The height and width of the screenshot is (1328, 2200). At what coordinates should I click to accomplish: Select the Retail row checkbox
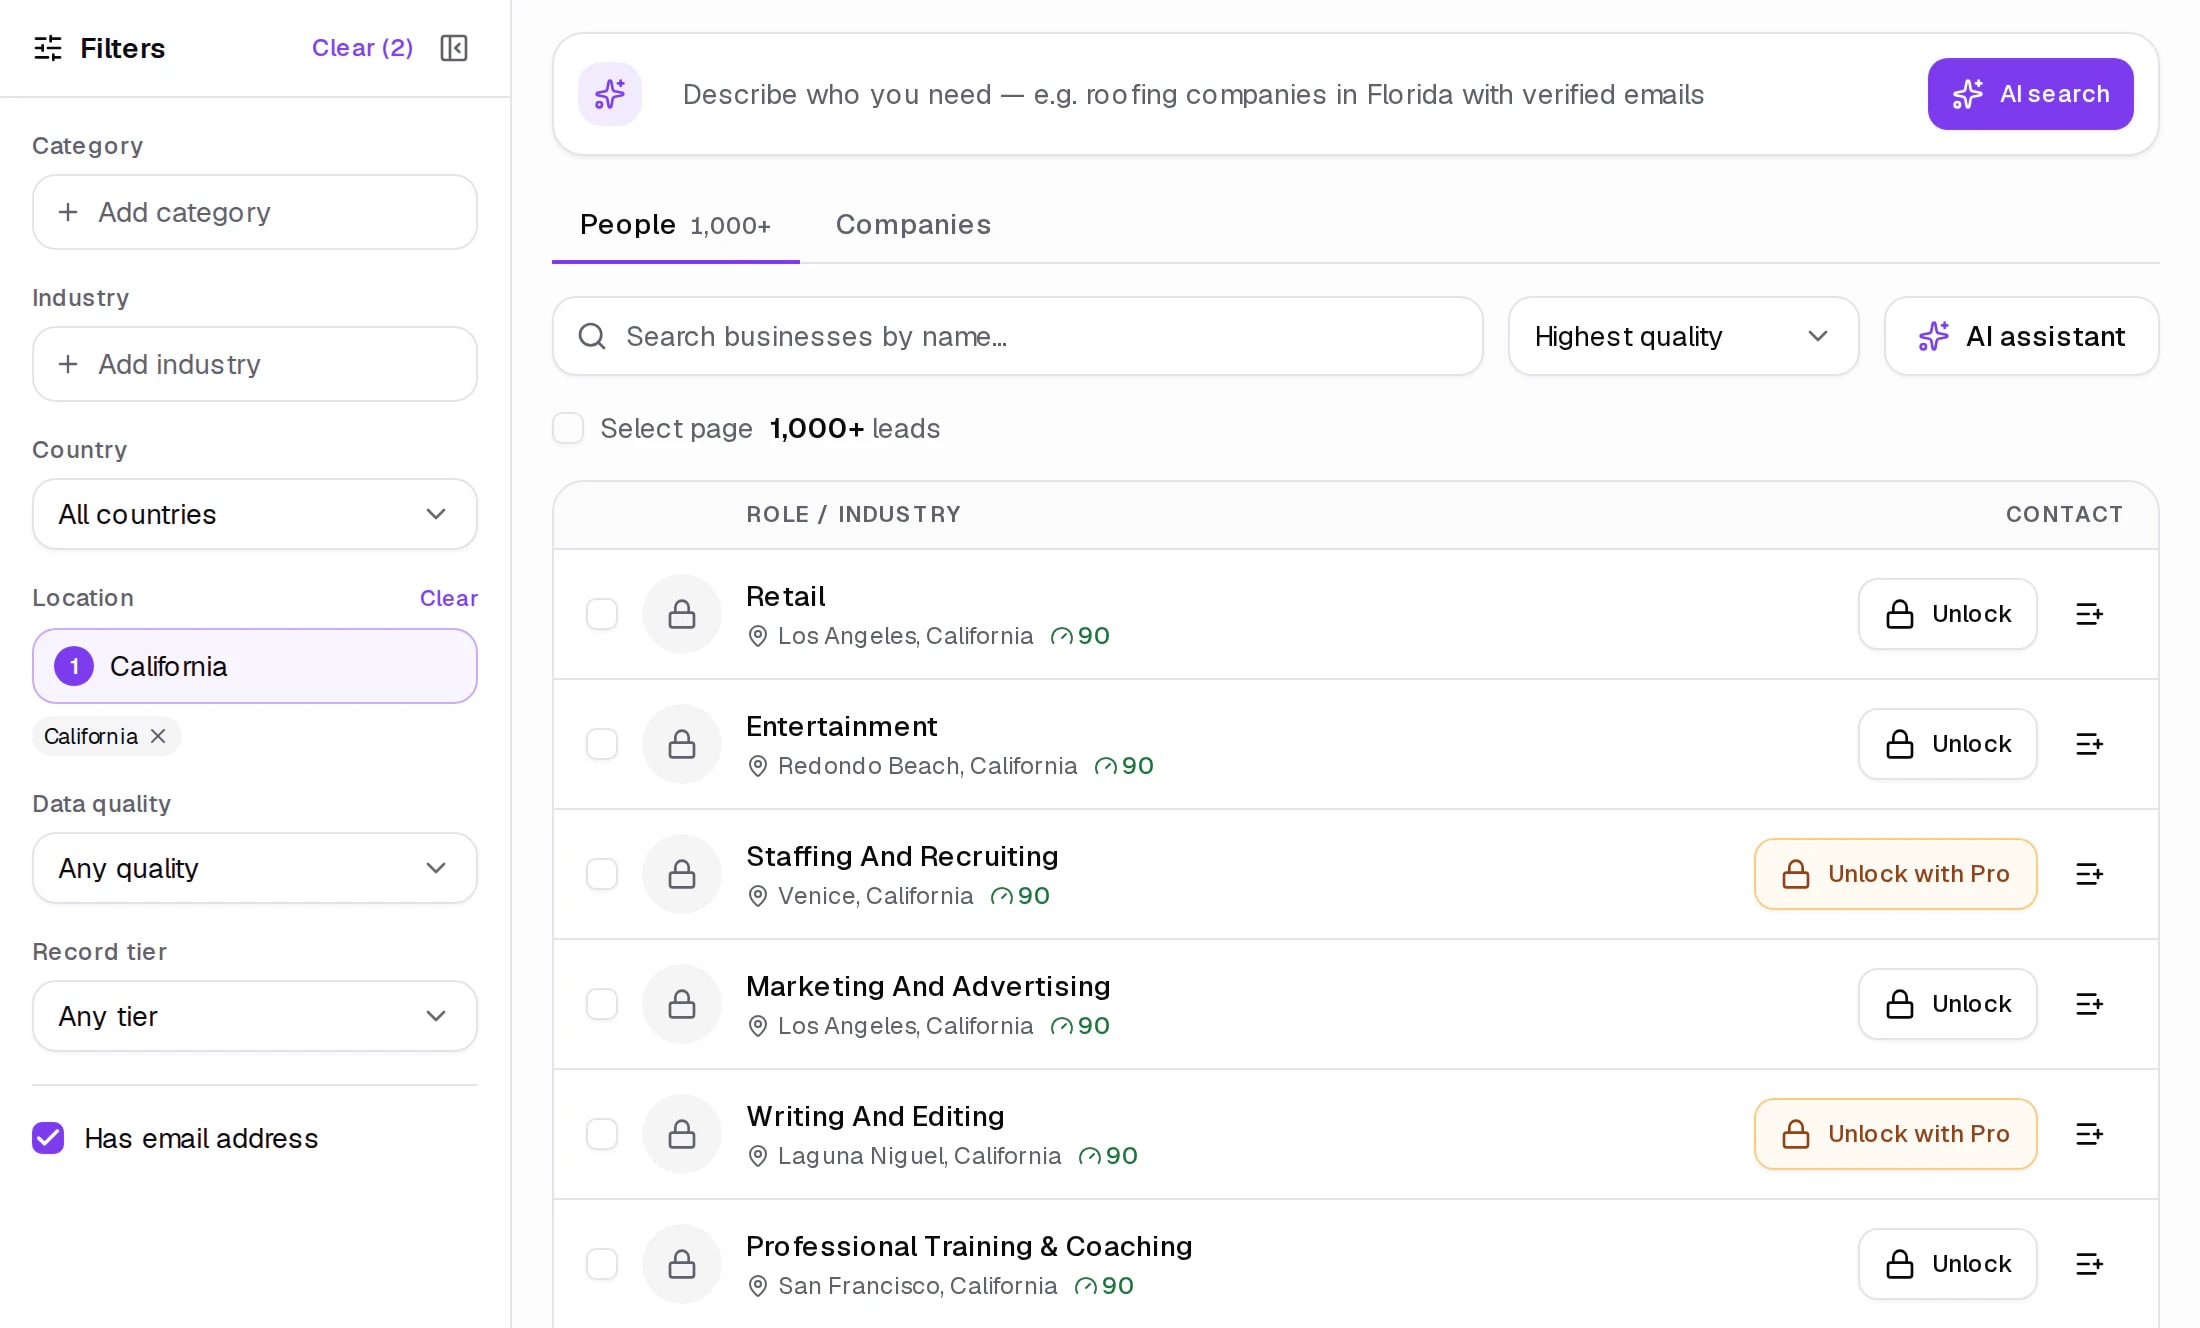(x=602, y=614)
